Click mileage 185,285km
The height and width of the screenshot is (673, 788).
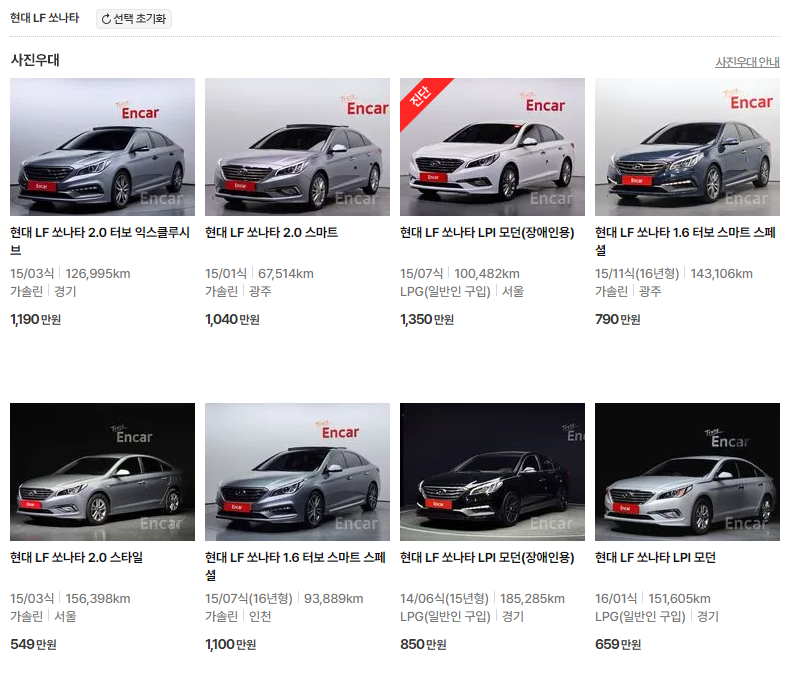pos(532,599)
